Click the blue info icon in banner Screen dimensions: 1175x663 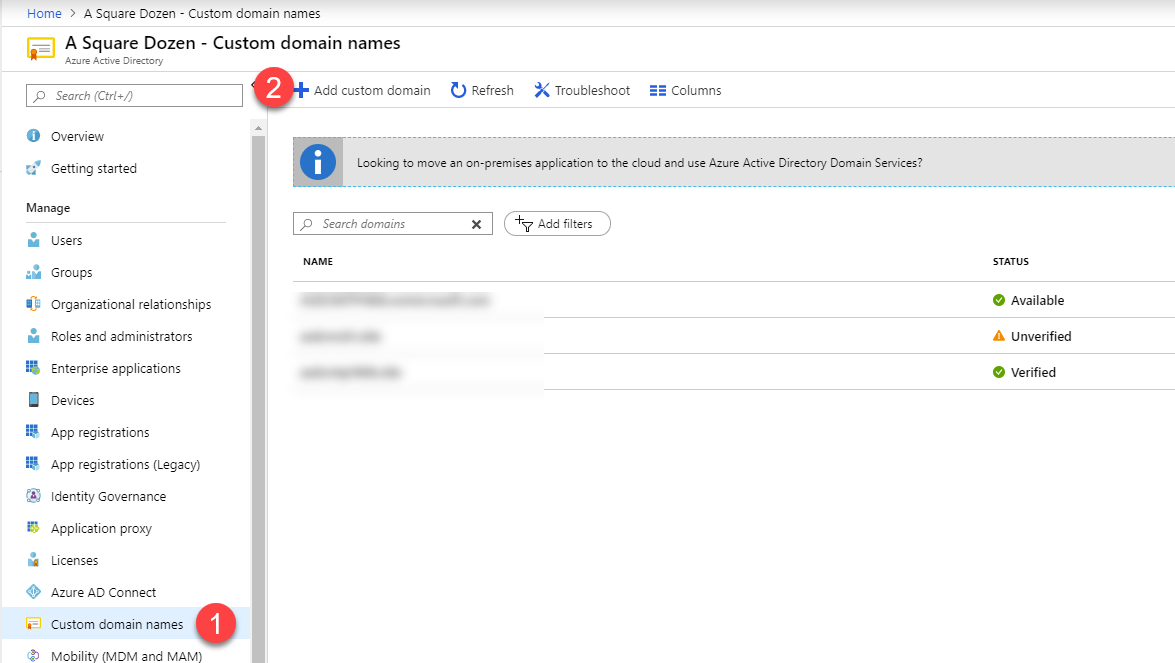[318, 162]
